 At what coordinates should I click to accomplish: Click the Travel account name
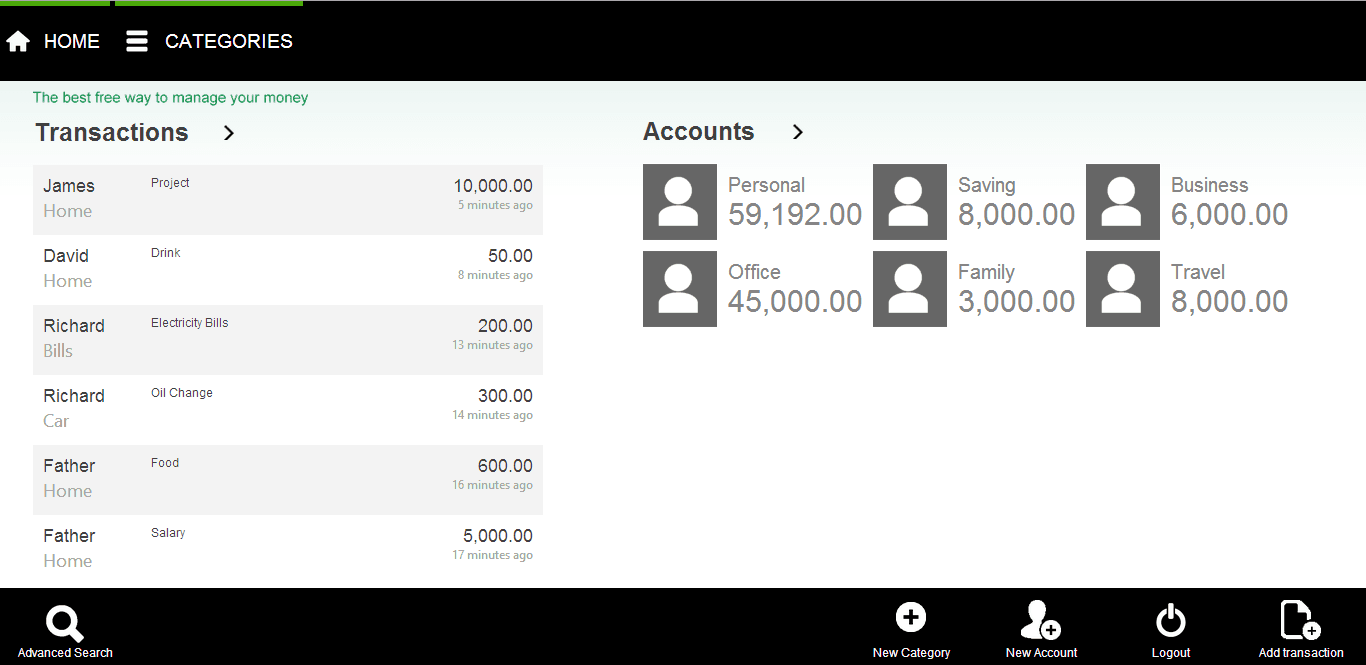[x=1198, y=272]
